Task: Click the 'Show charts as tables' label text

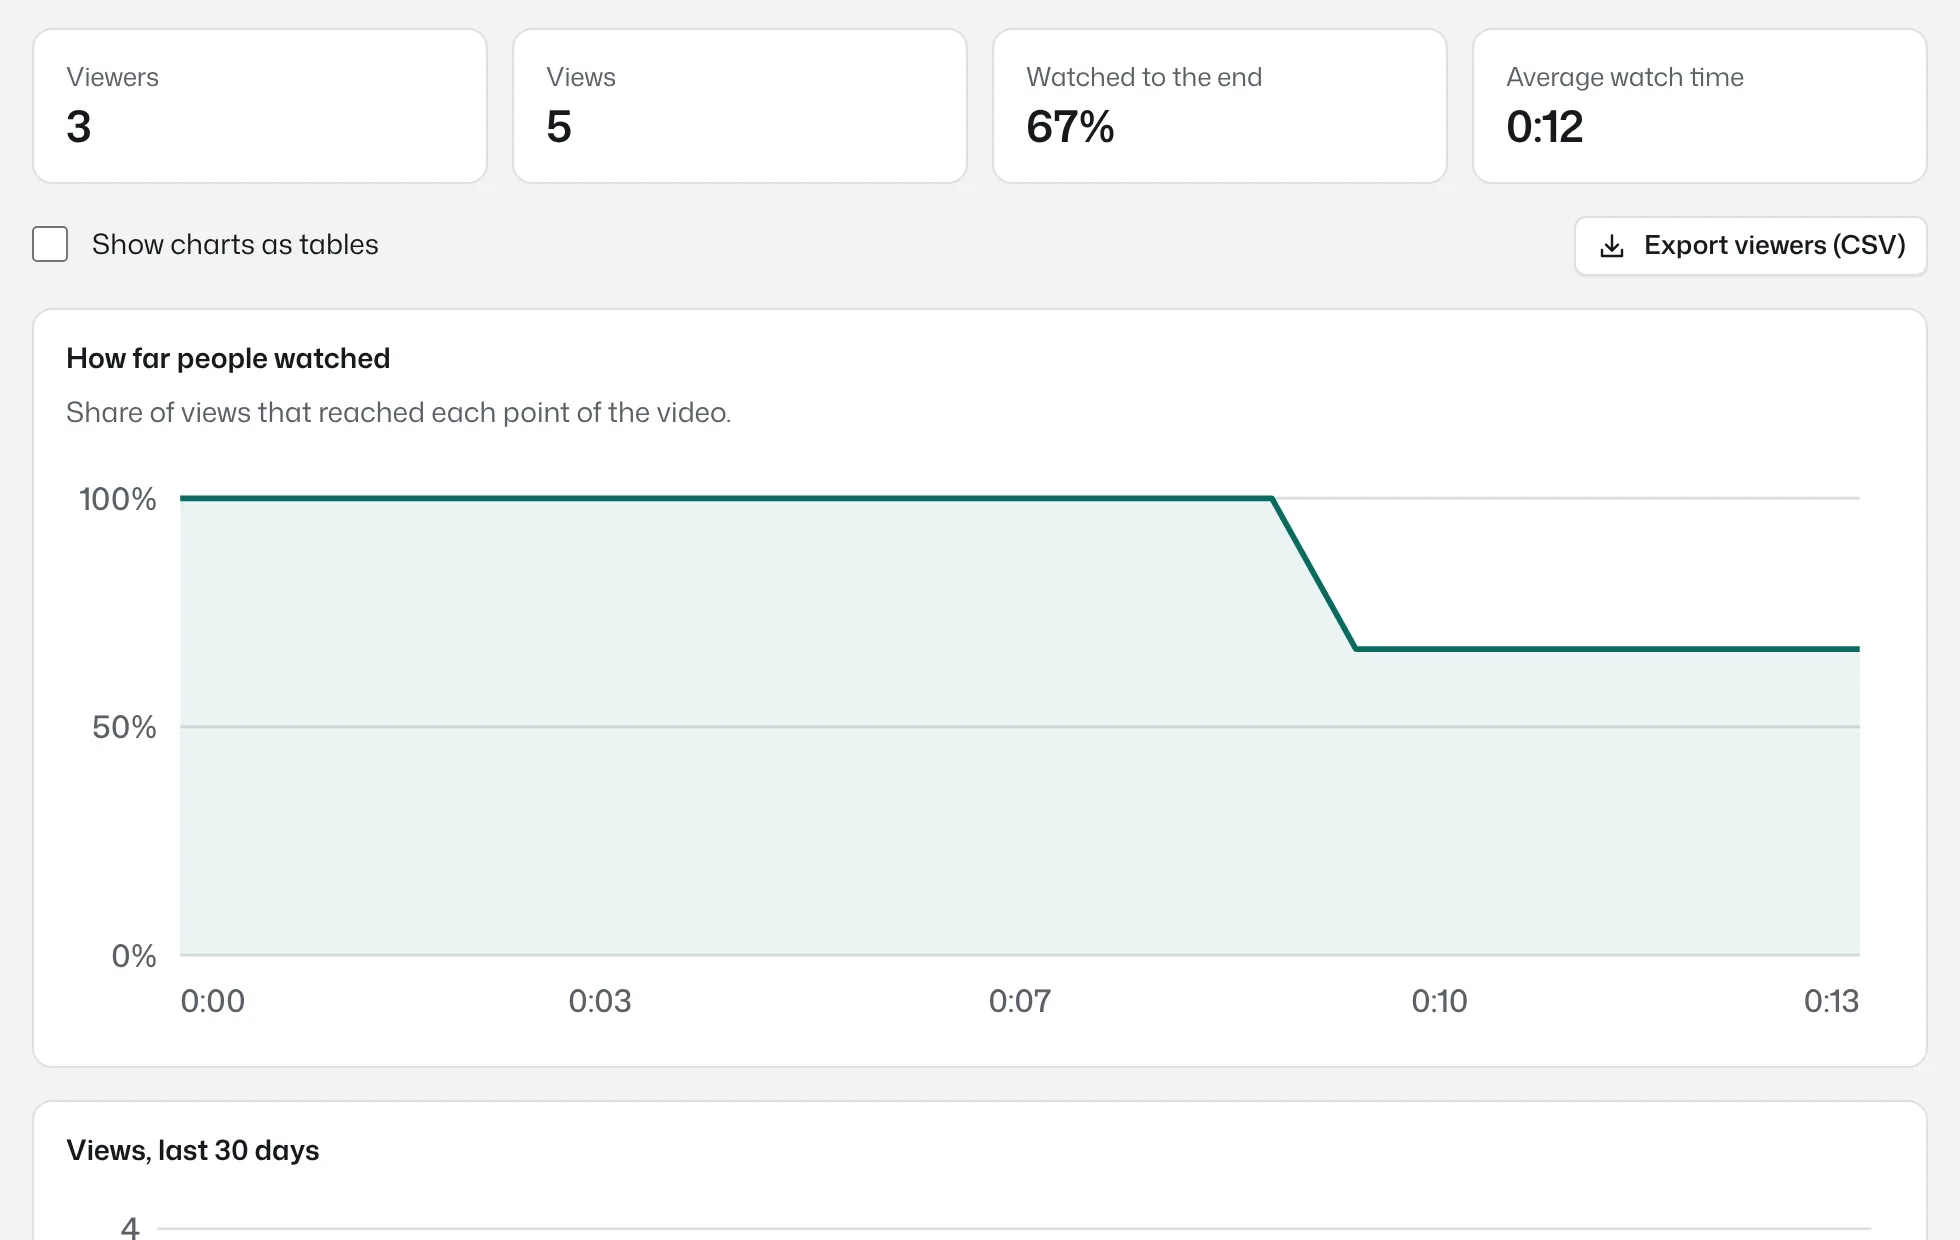Action: pos(235,244)
